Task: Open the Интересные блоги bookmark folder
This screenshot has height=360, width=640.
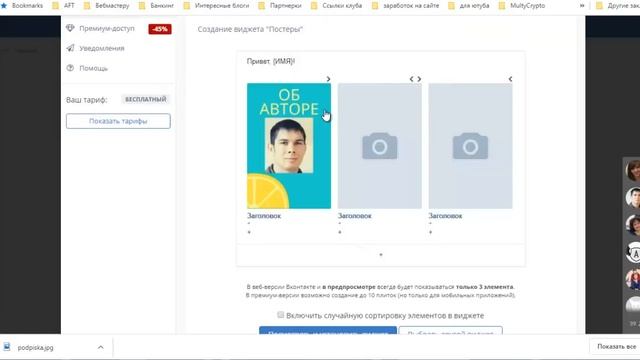Action: (216, 6)
